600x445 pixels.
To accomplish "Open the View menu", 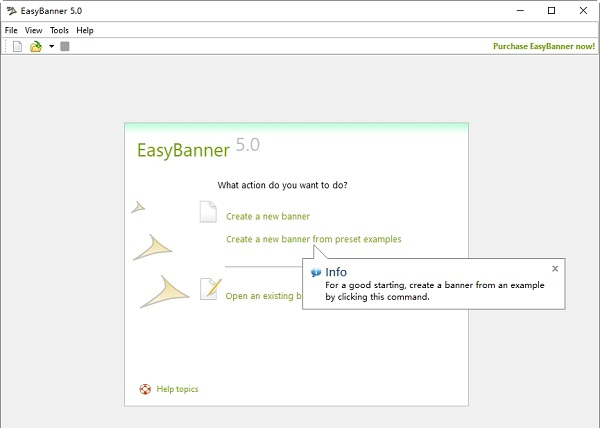I will point(33,30).
